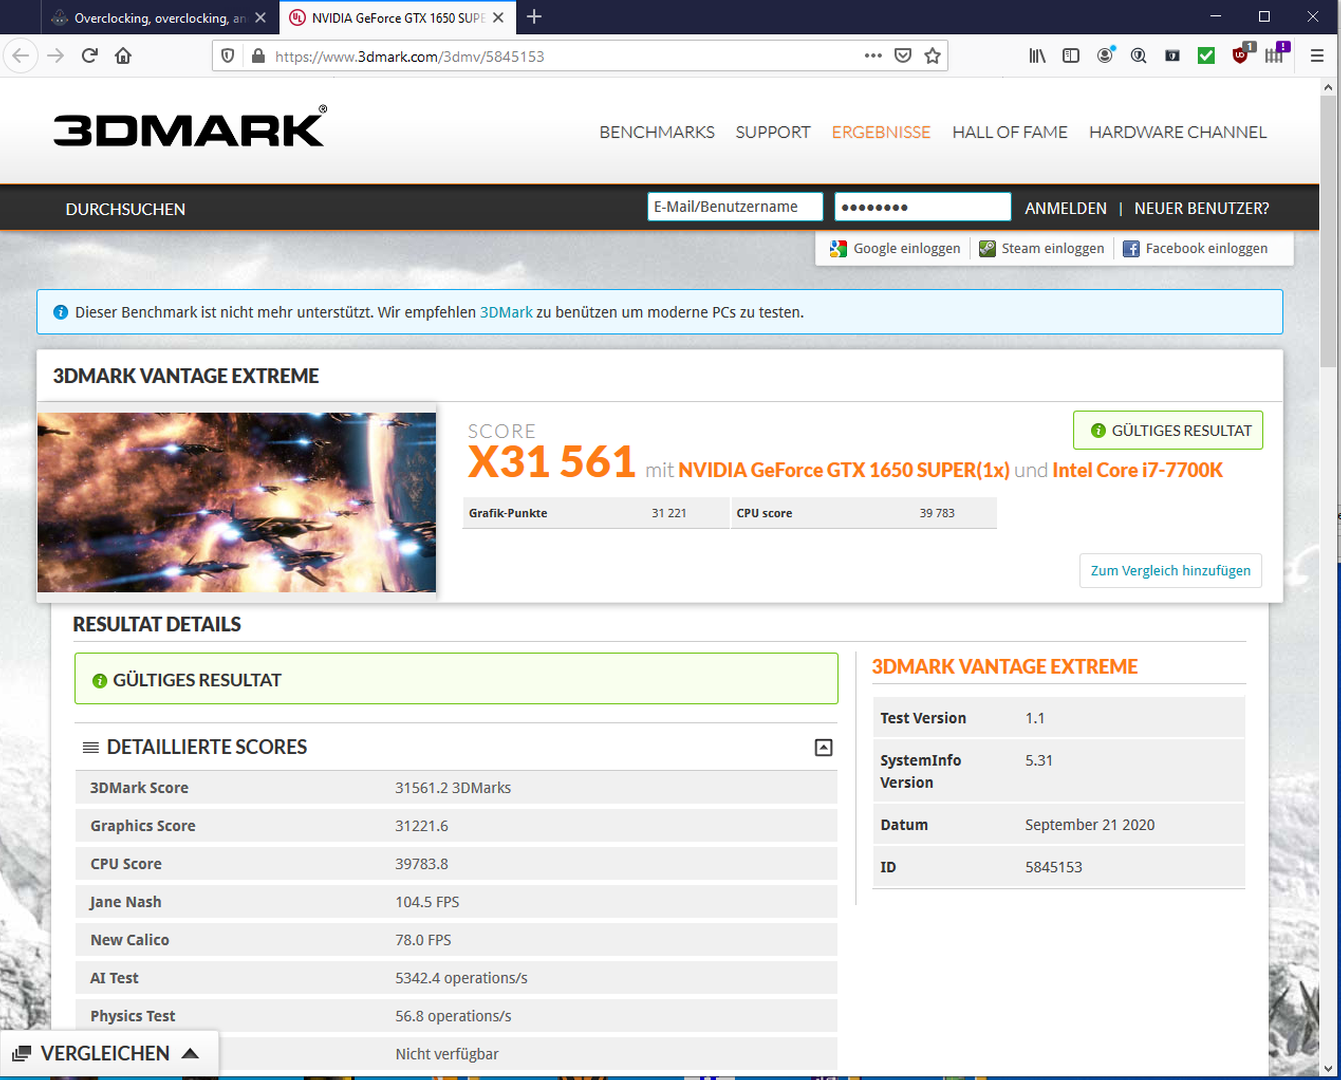Open HALL OF FAME page

[1010, 132]
